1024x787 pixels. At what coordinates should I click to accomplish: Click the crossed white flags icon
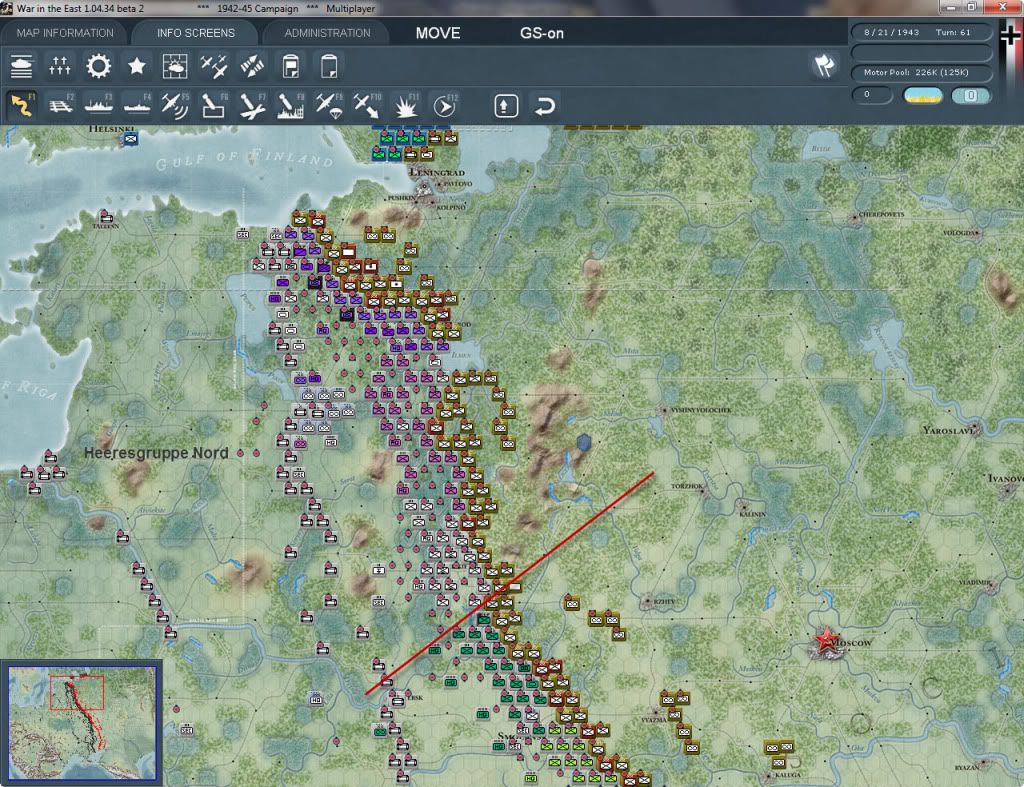pos(824,65)
